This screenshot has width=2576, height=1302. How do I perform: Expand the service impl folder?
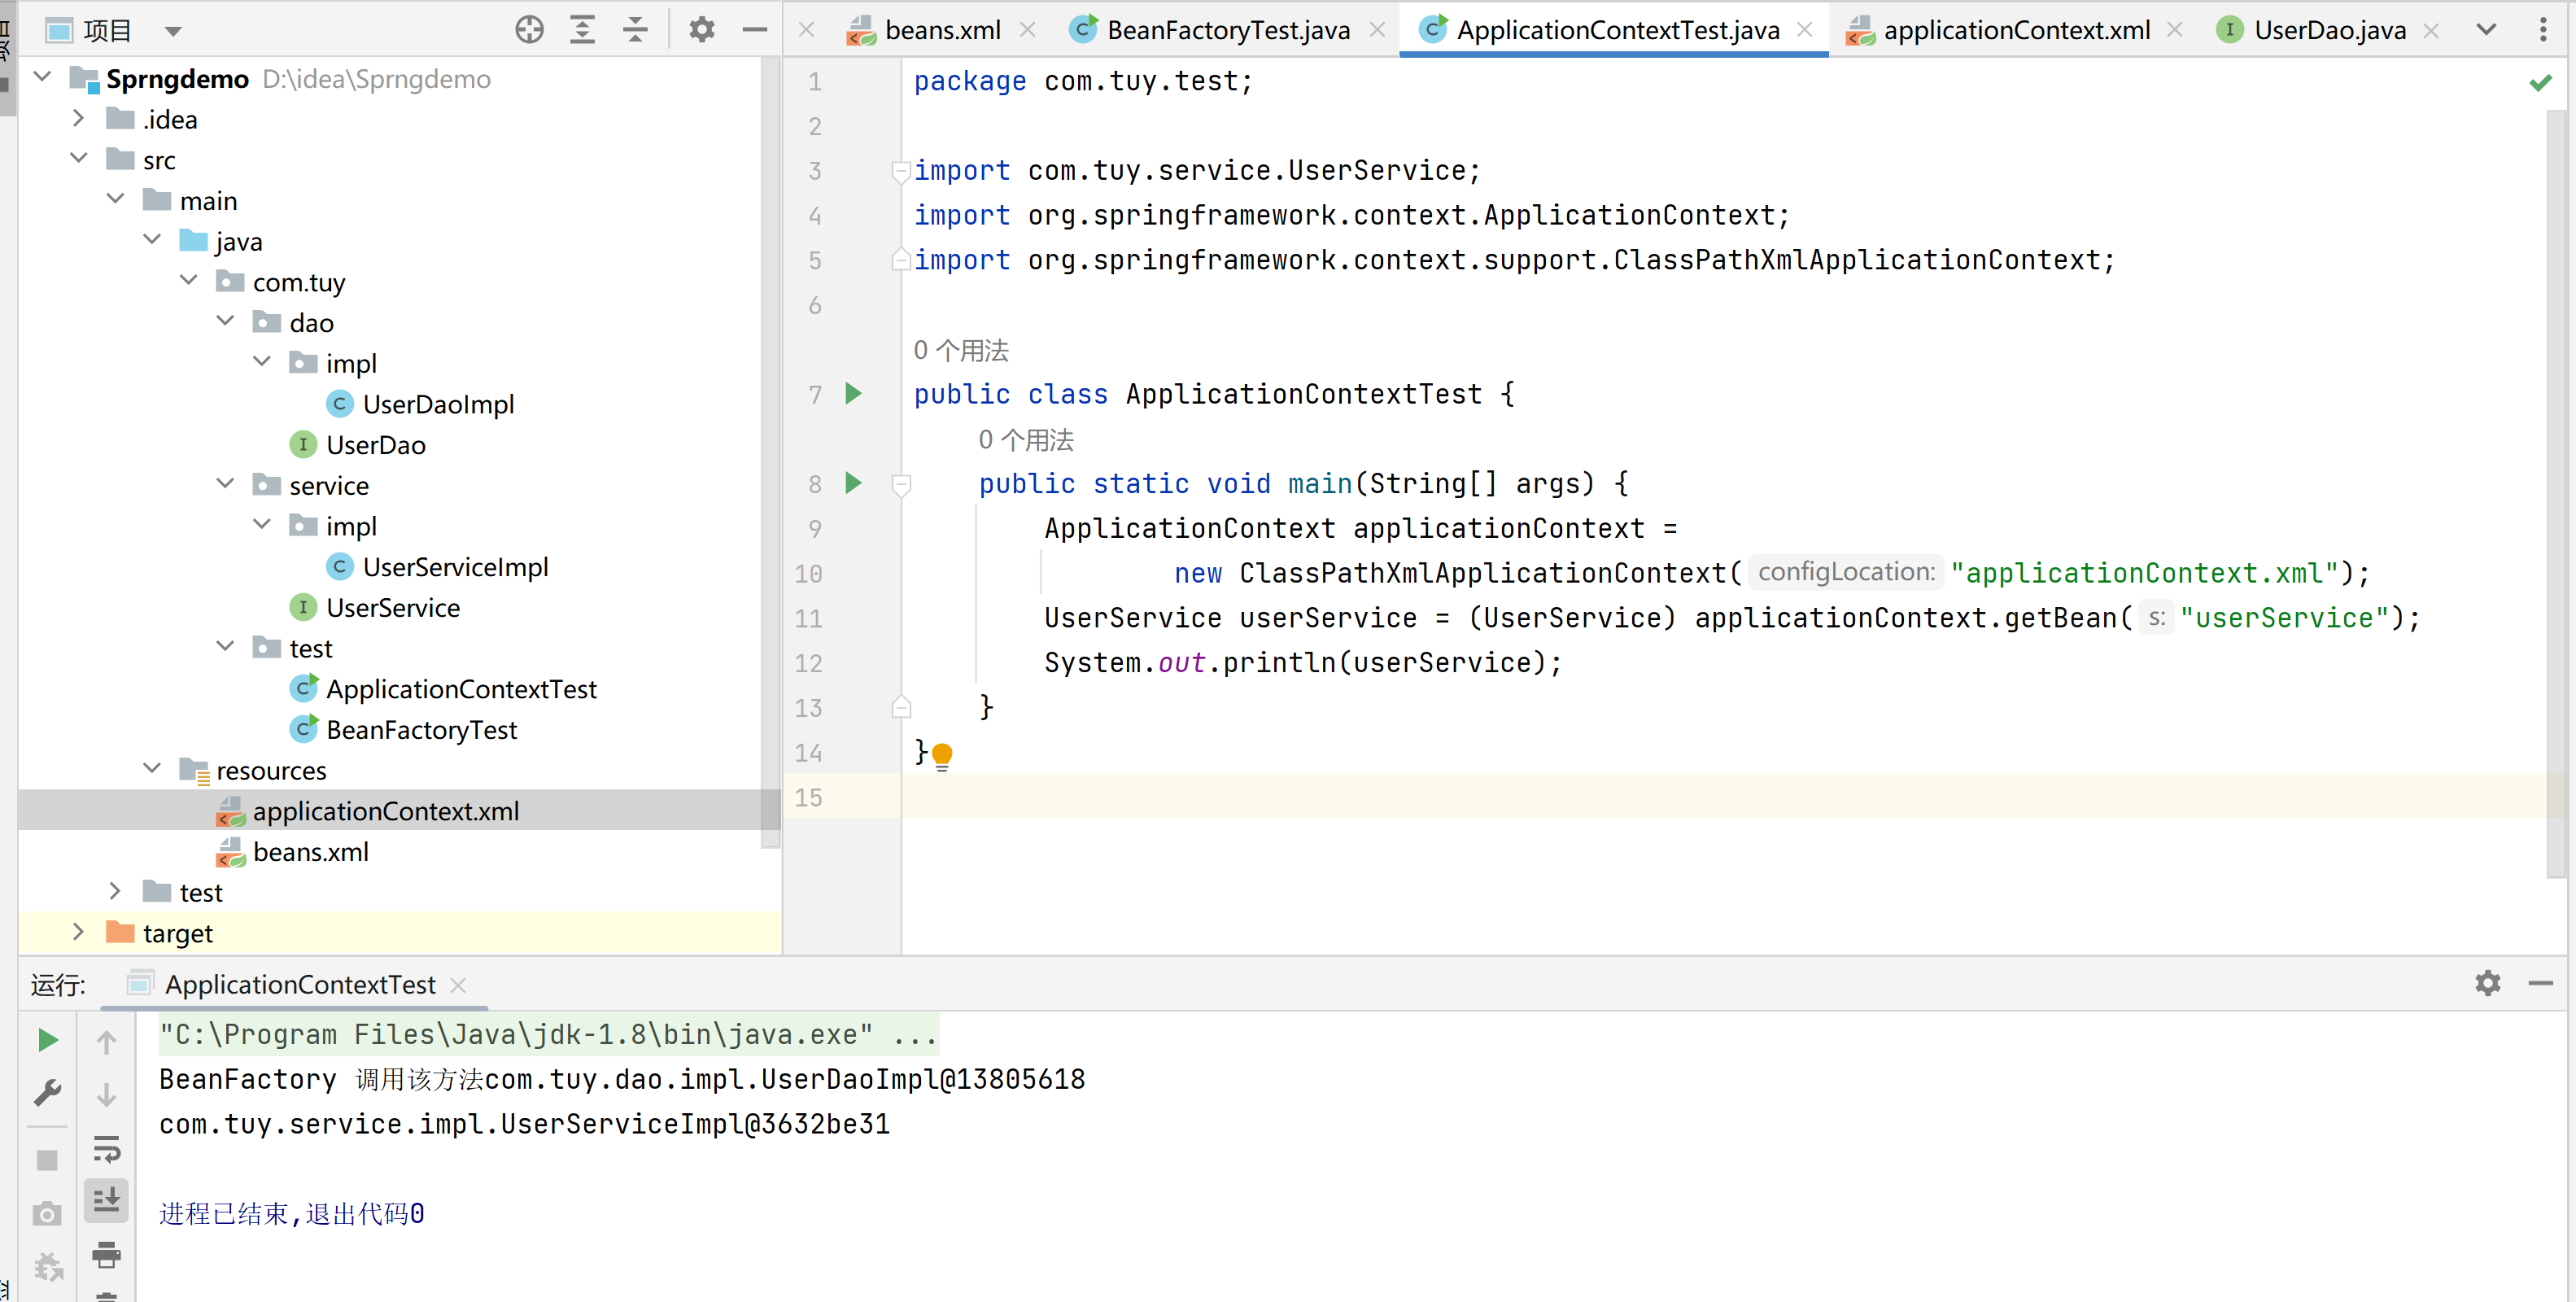[x=257, y=526]
